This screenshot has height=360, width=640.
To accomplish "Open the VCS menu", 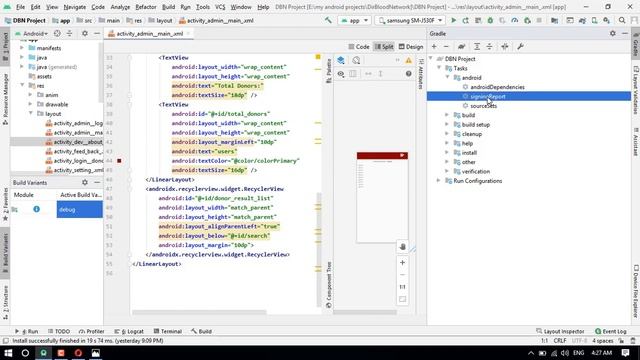I will tap(220, 7).
